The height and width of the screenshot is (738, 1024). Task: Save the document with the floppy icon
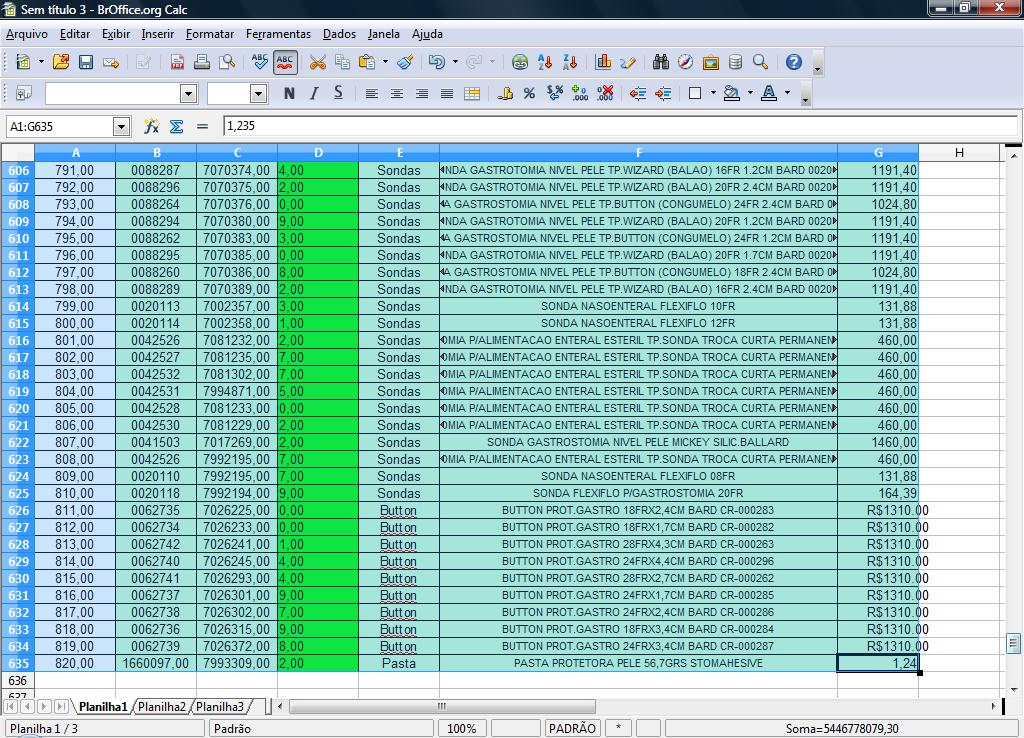pos(86,62)
